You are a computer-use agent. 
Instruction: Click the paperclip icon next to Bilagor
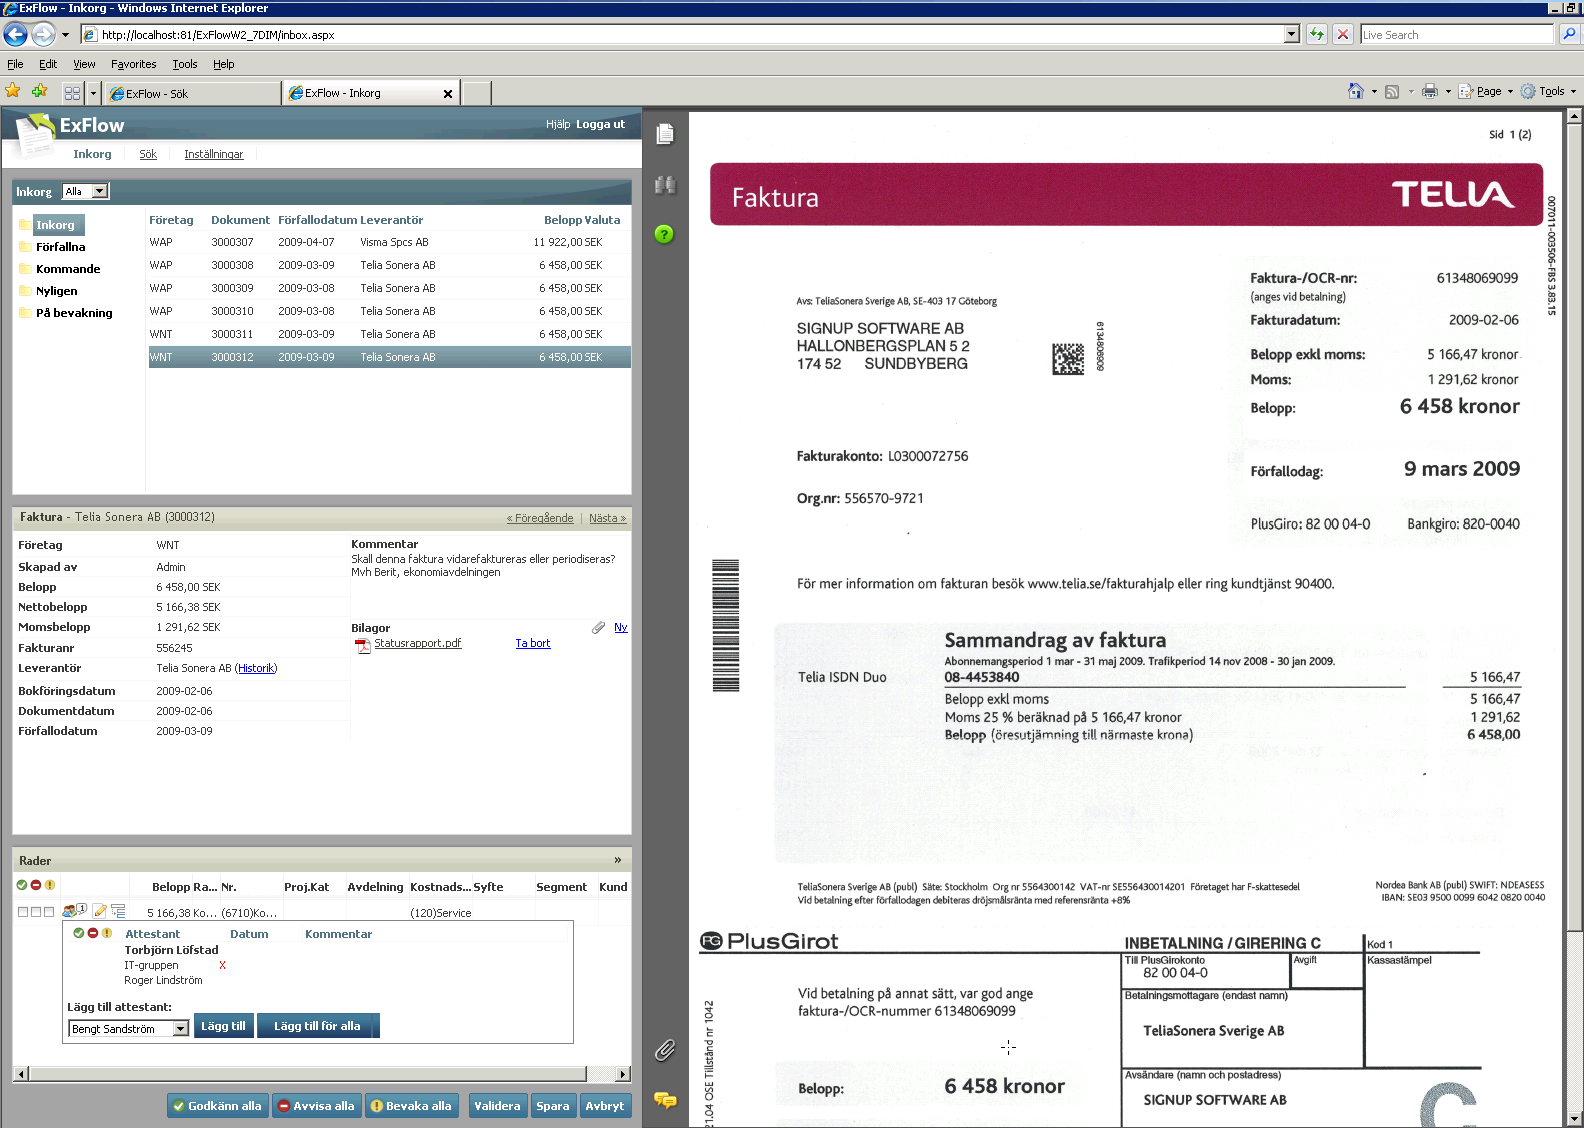[598, 627]
